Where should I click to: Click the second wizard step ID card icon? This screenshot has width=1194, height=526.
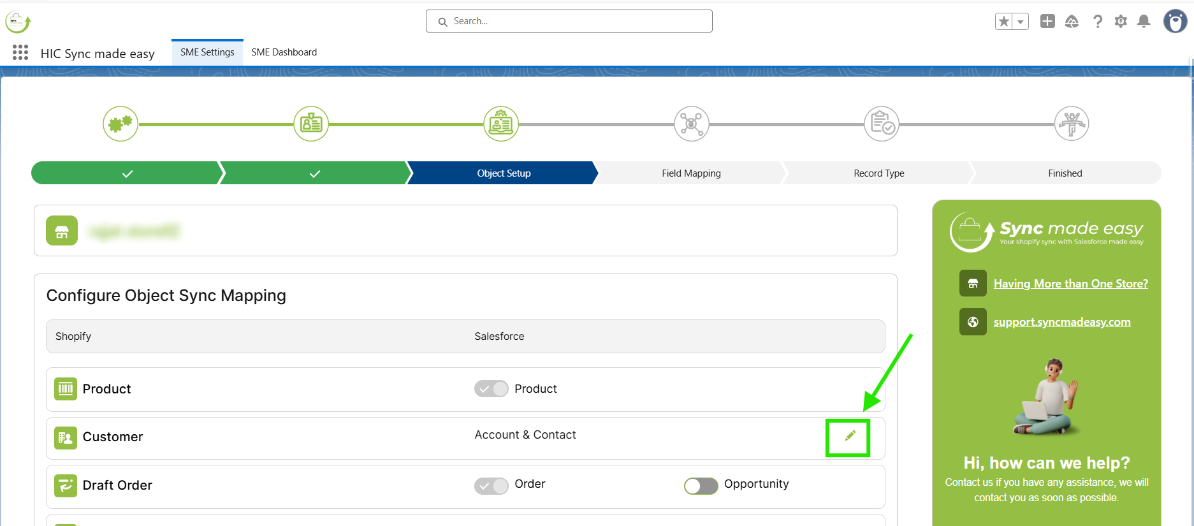311,123
